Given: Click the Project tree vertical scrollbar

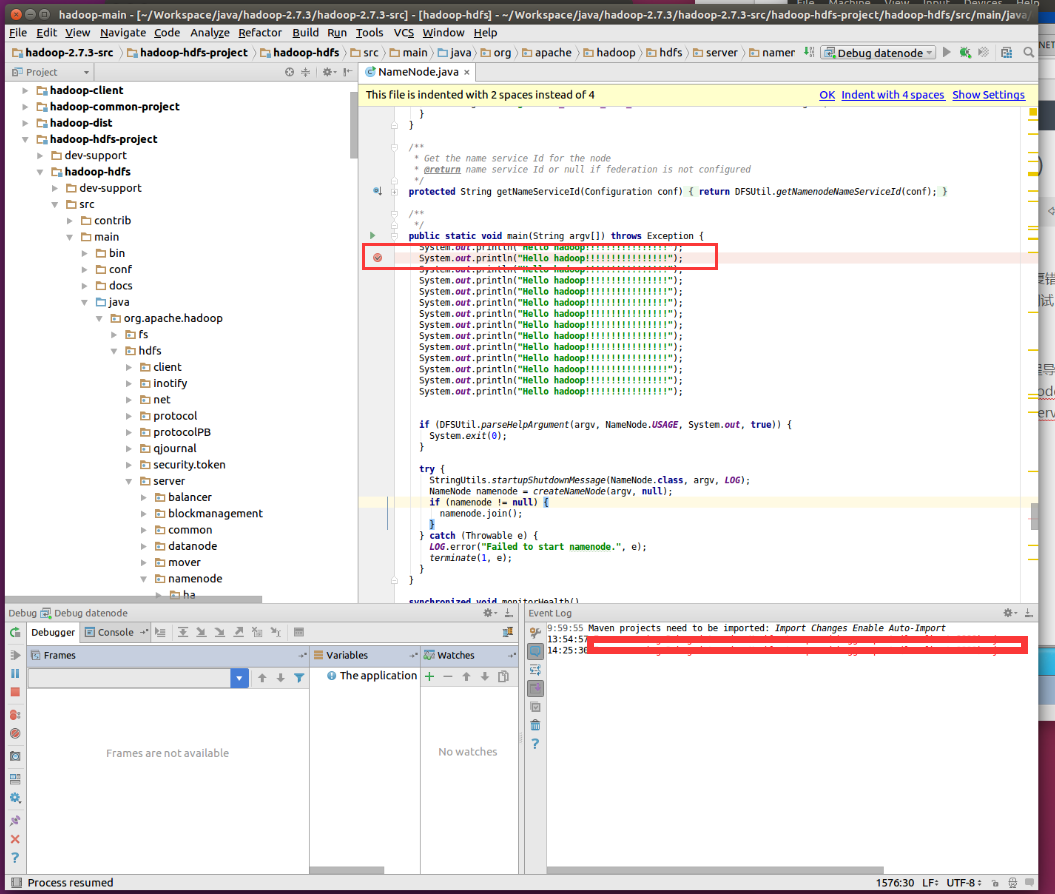Looking at the screenshot, I should (354, 125).
